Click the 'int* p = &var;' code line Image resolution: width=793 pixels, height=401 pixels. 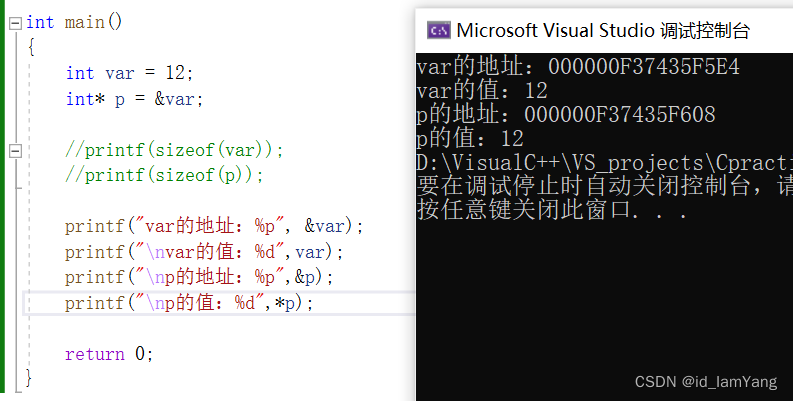point(135,99)
